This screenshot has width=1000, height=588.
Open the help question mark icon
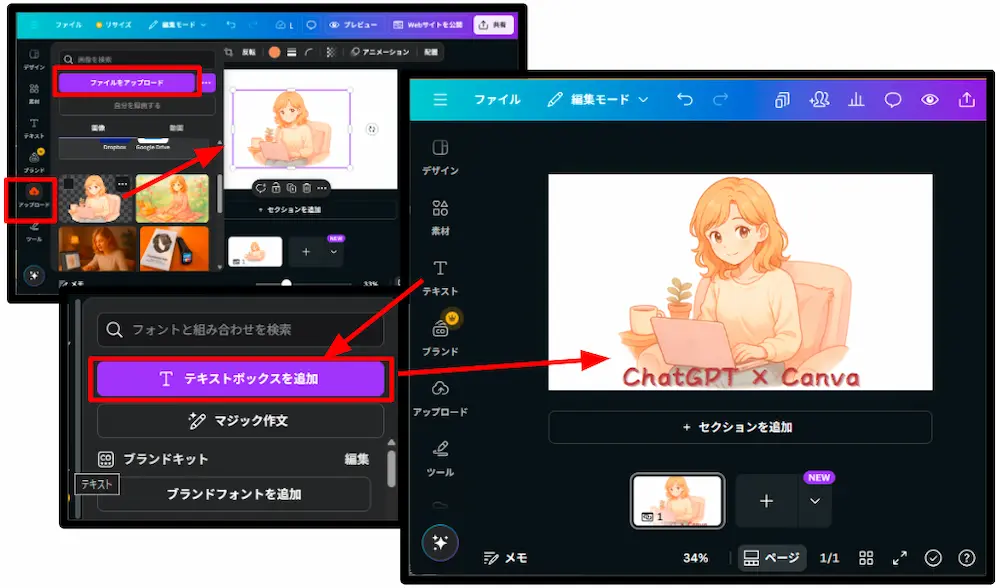(x=966, y=558)
